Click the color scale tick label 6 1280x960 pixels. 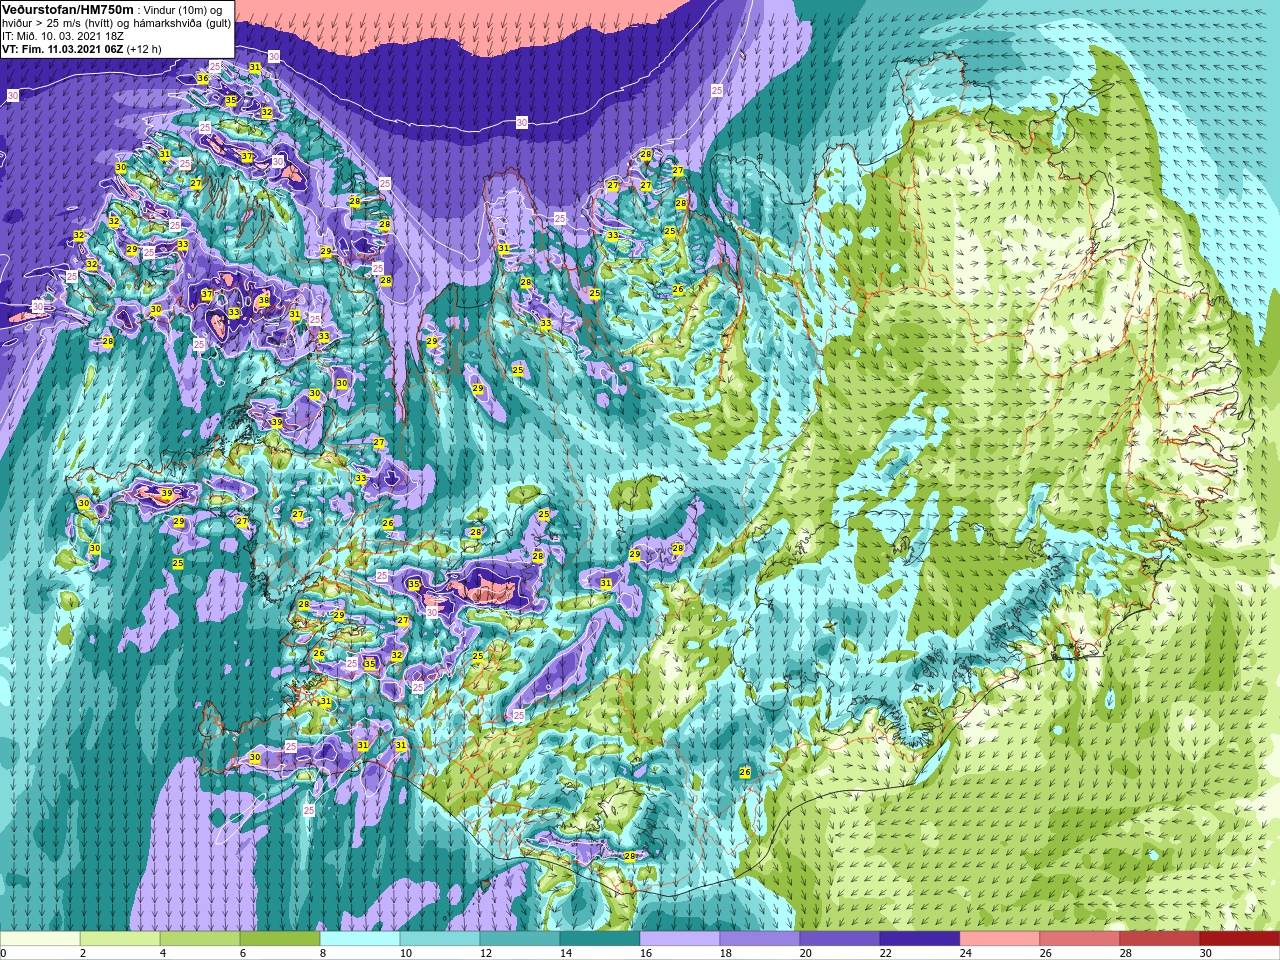[242, 953]
